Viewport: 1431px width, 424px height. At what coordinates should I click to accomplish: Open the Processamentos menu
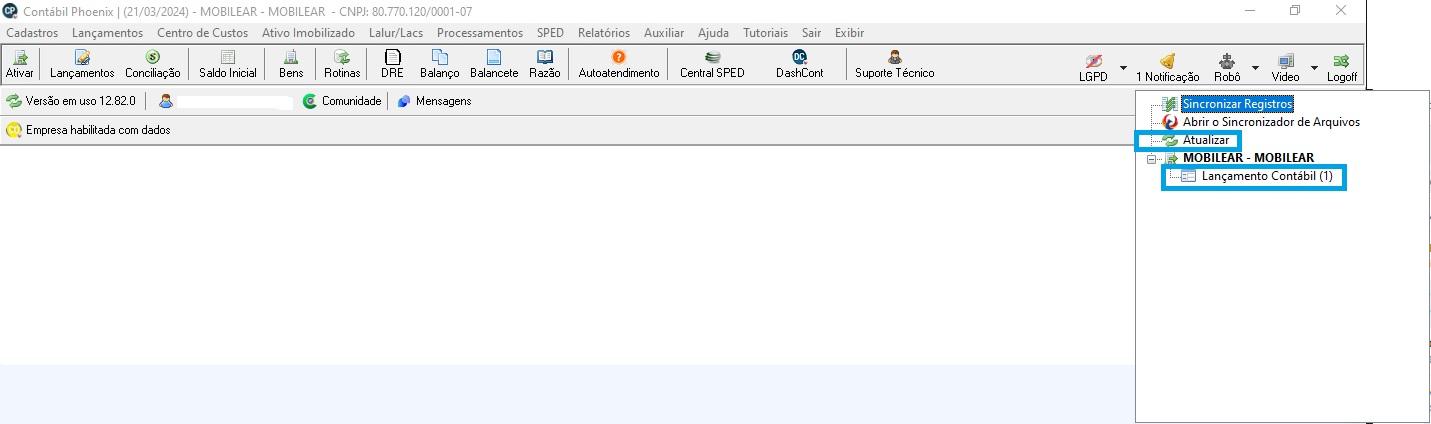[480, 33]
